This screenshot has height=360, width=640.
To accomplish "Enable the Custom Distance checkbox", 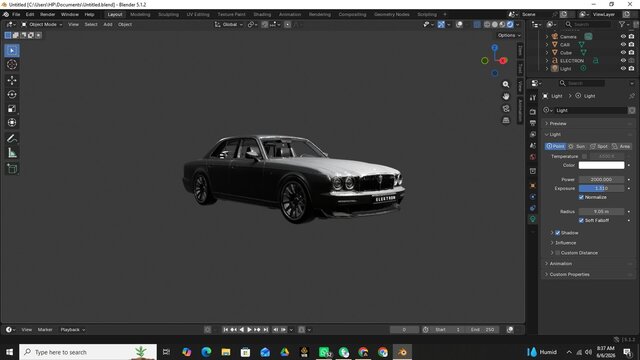I will click(x=558, y=253).
